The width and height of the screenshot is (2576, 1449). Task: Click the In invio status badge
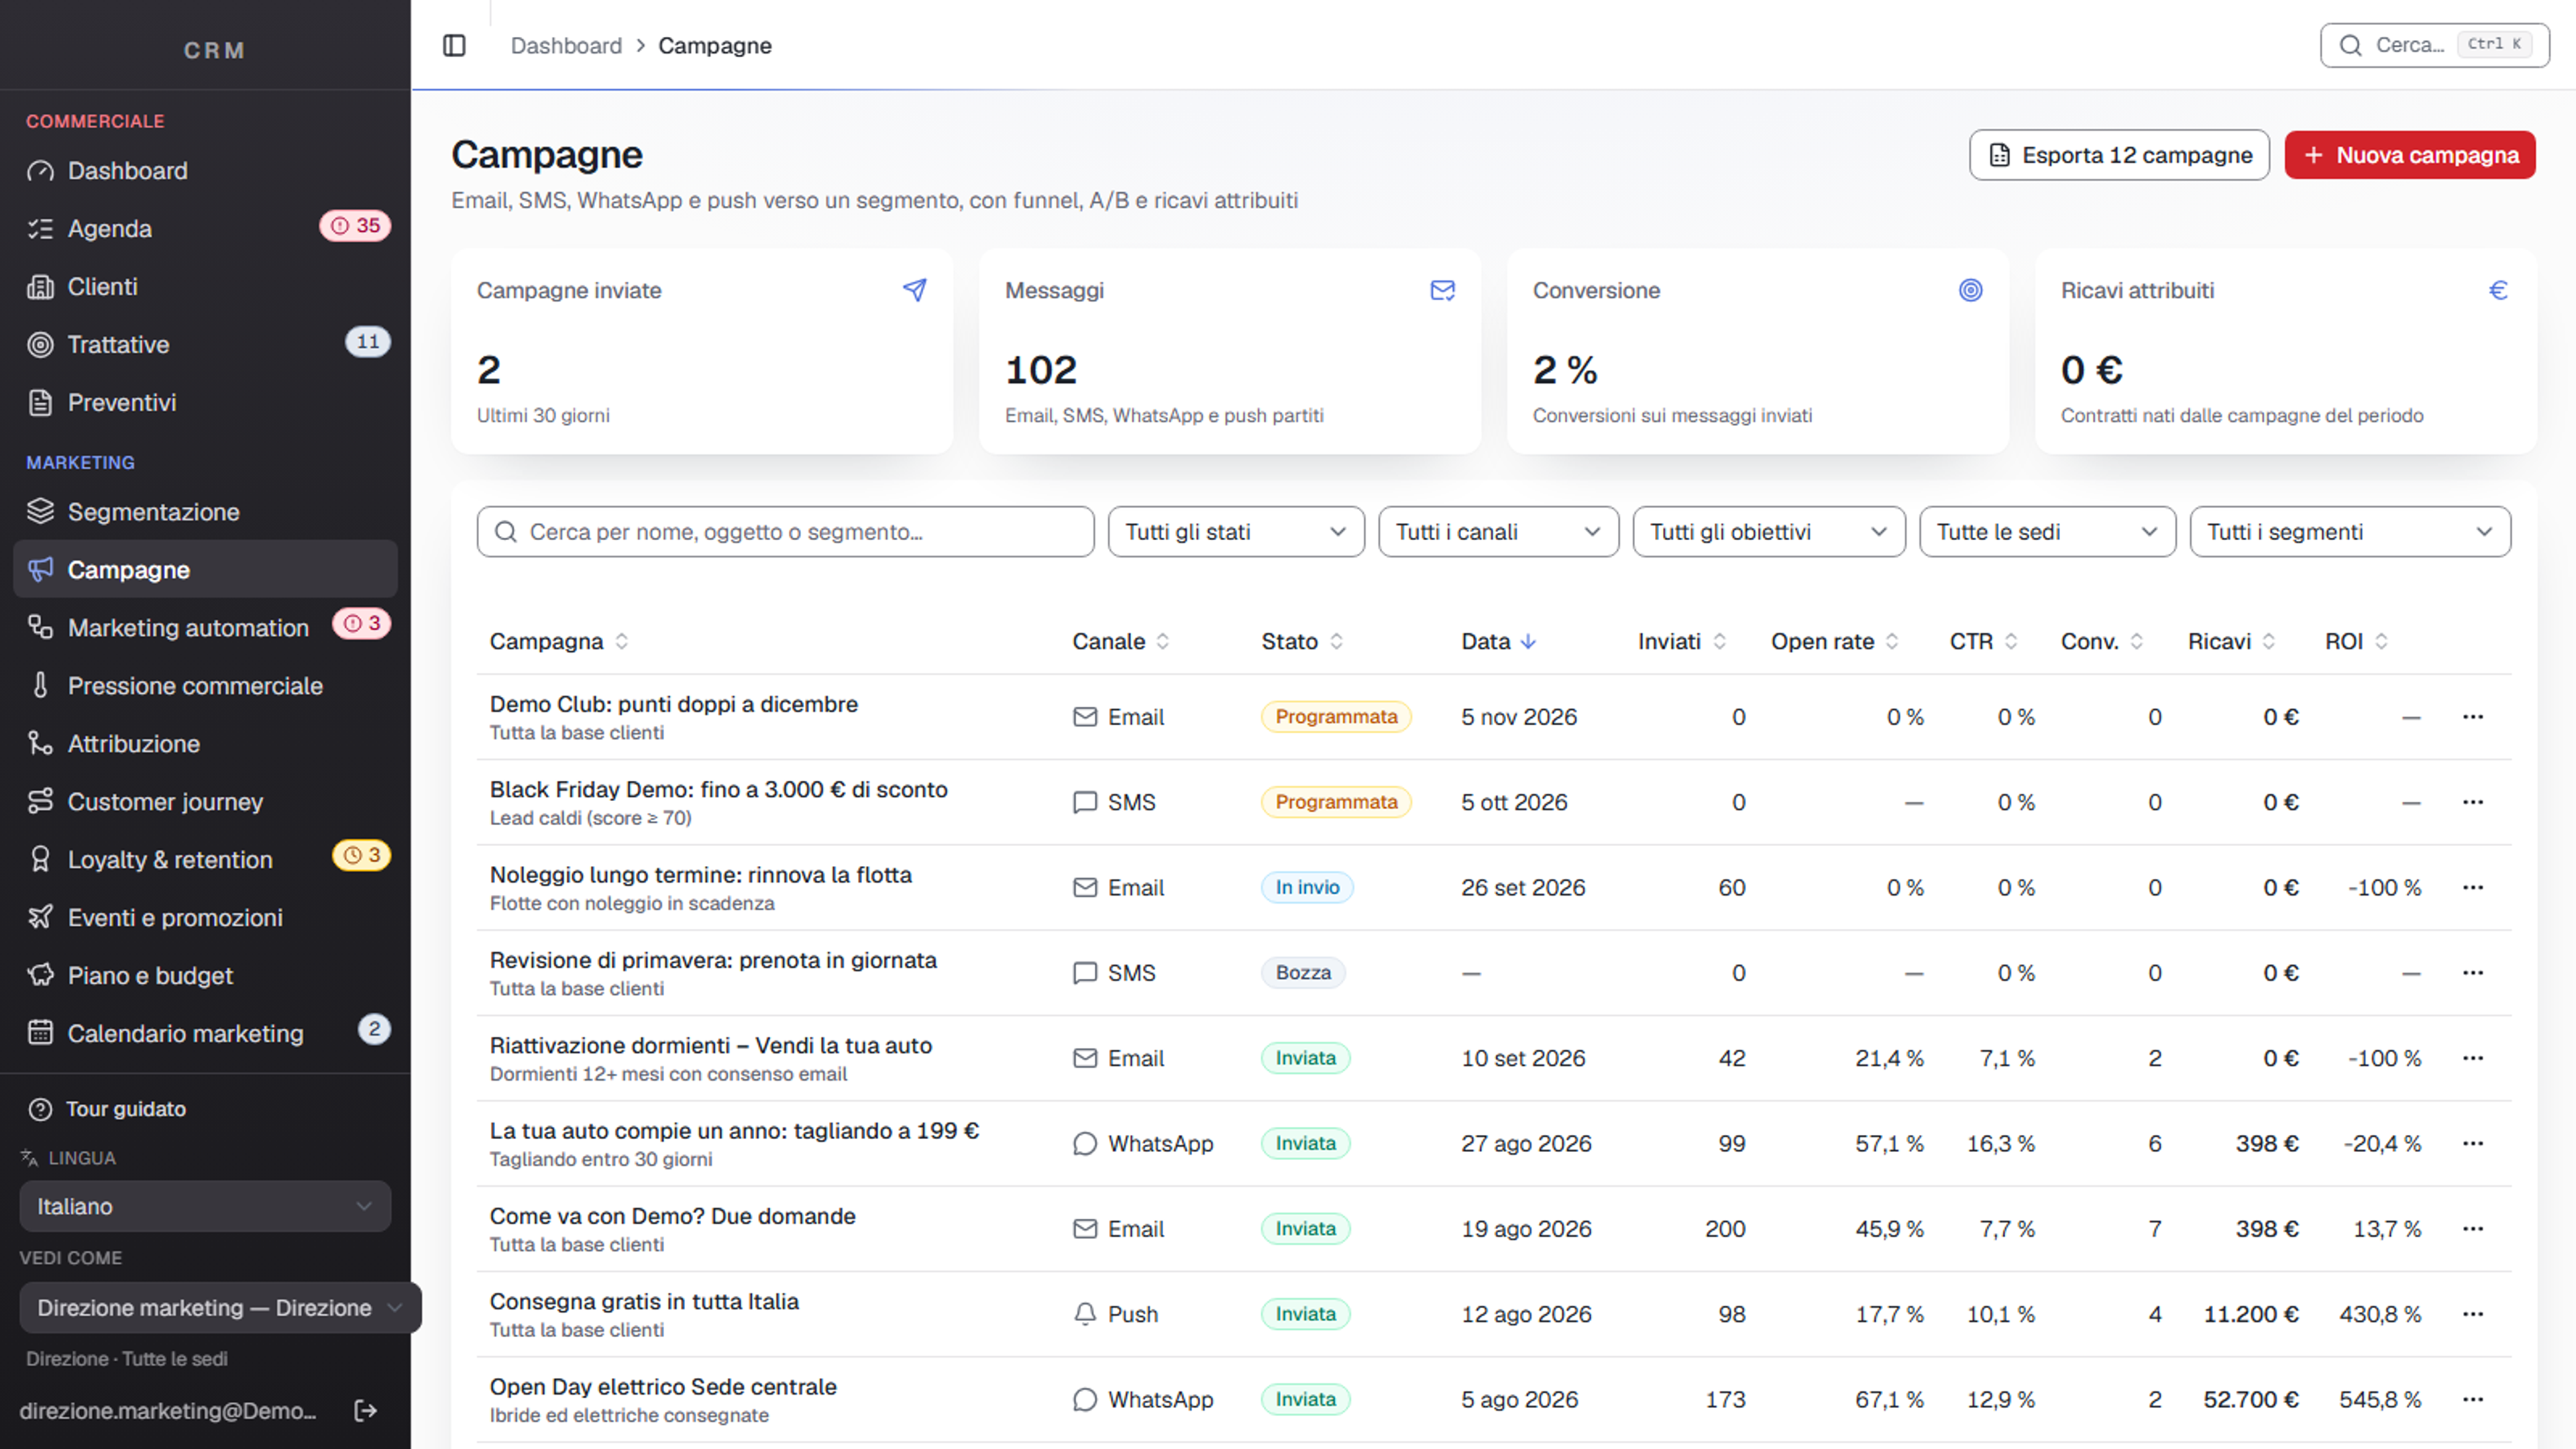tap(1307, 887)
